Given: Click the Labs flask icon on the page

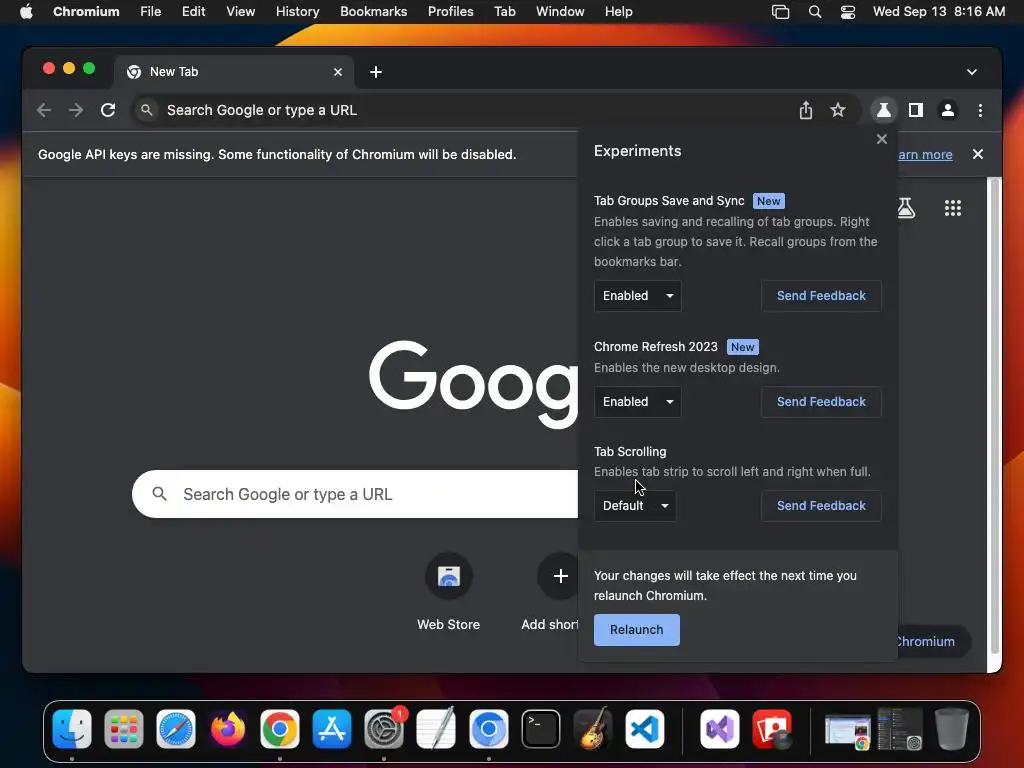Looking at the screenshot, I should 906,208.
